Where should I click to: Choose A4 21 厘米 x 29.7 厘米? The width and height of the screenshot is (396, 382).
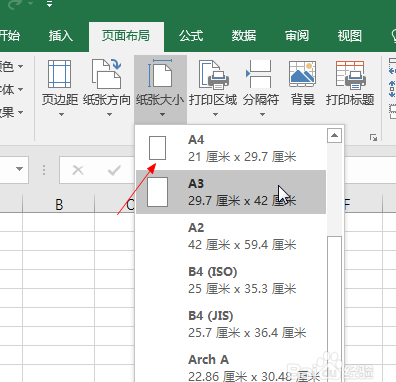click(x=231, y=148)
